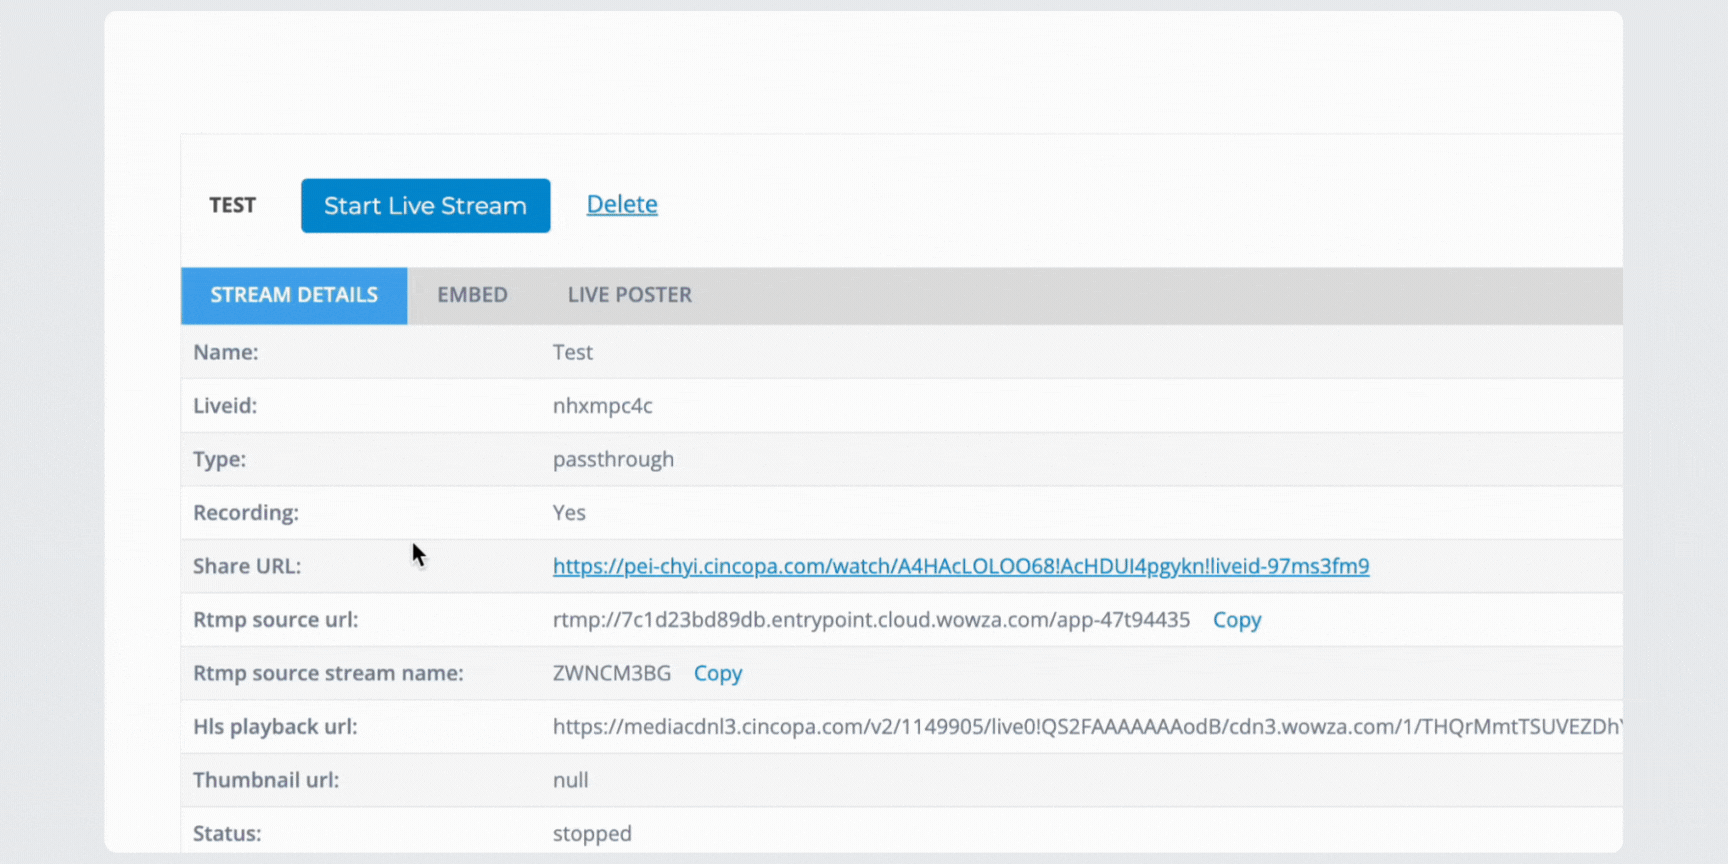Click the ZWNCM3BG stream name value

tap(611, 673)
